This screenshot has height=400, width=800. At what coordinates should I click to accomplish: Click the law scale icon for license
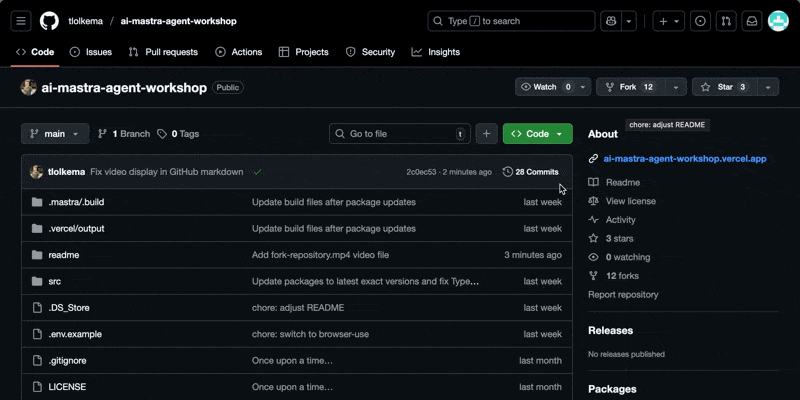coord(593,201)
